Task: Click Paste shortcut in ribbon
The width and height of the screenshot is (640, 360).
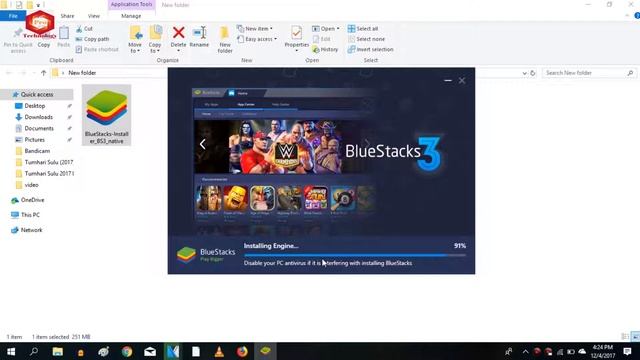Action: point(97,49)
